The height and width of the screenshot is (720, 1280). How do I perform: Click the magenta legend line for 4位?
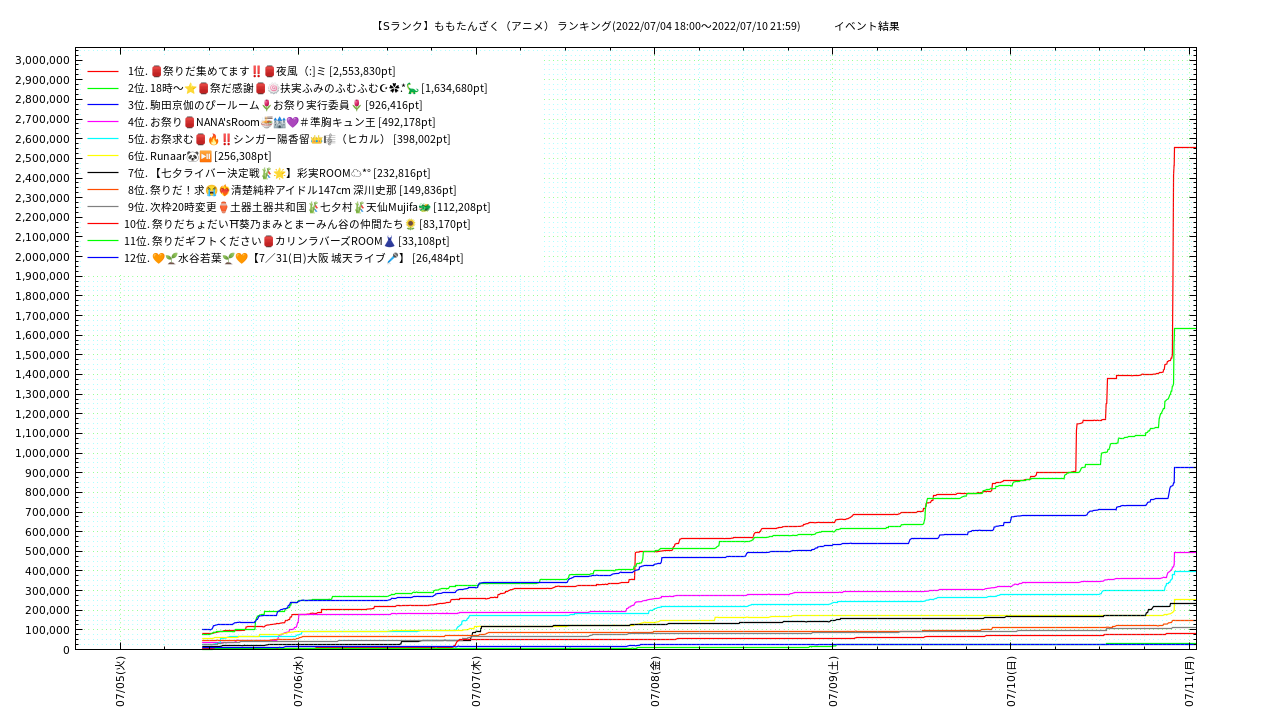point(103,122)
